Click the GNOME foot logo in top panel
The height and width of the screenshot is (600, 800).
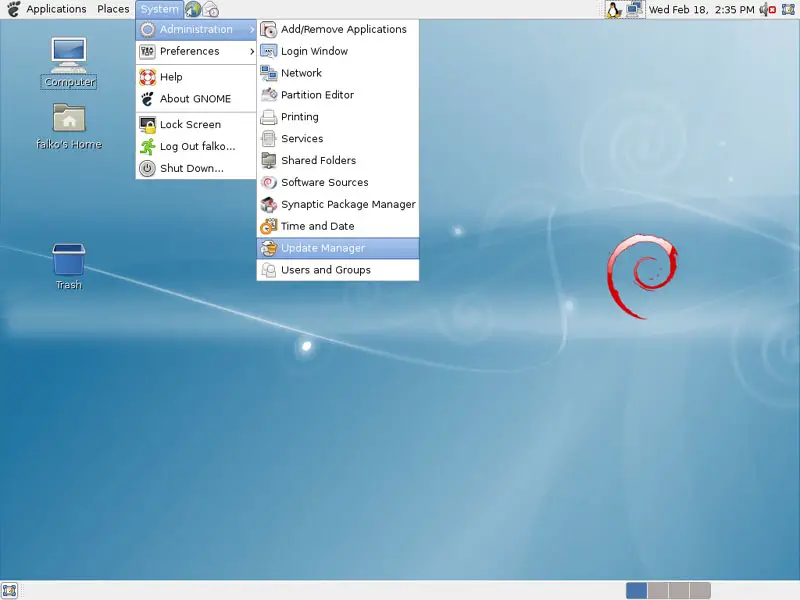[13, 9]
